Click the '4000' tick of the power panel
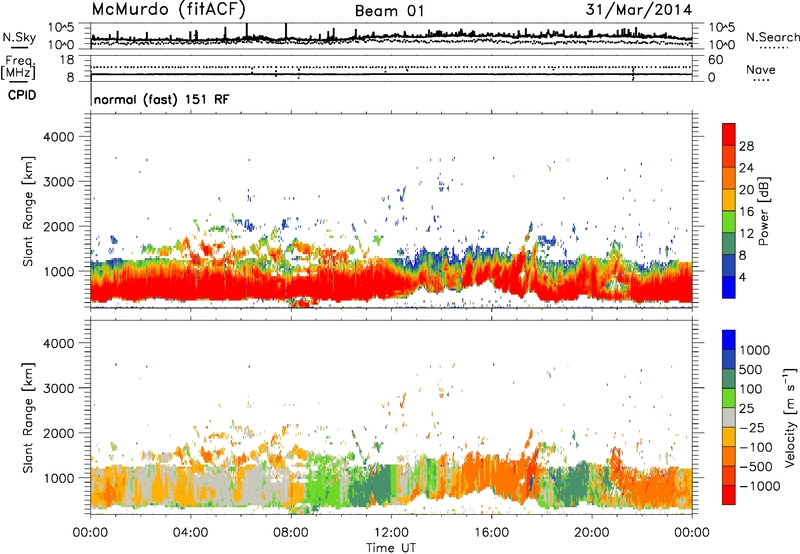Image resolution: width=800 pixels, height=554 pixels. click(58, 137)
